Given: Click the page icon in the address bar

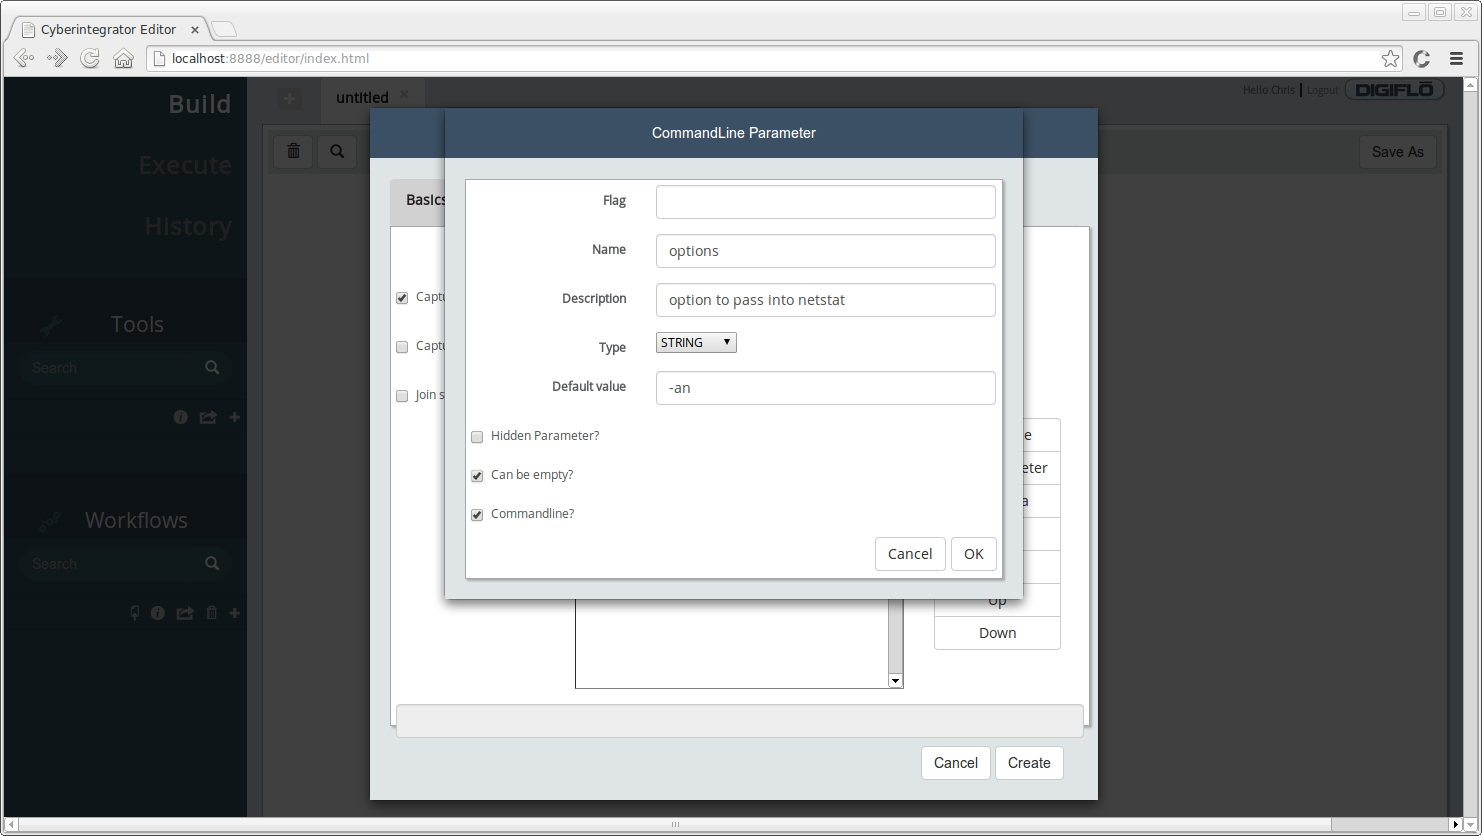Looking at the screenshot, I should click(x=158, y=58).
